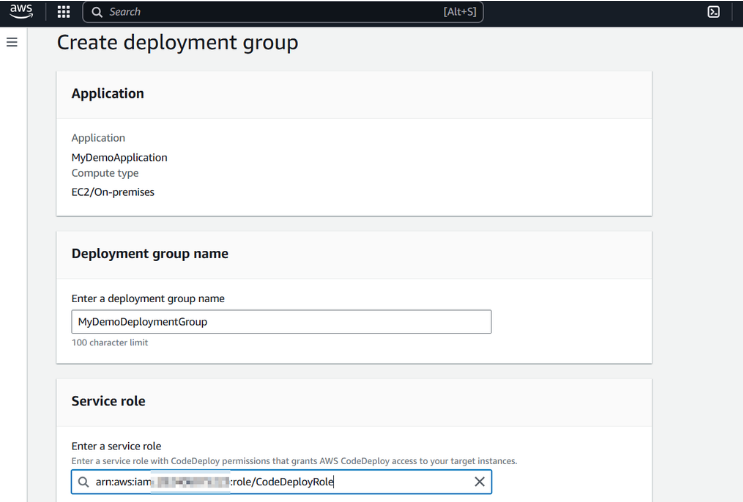
Task: Click the '100 character limit' hint
Action: coord(110,342)
